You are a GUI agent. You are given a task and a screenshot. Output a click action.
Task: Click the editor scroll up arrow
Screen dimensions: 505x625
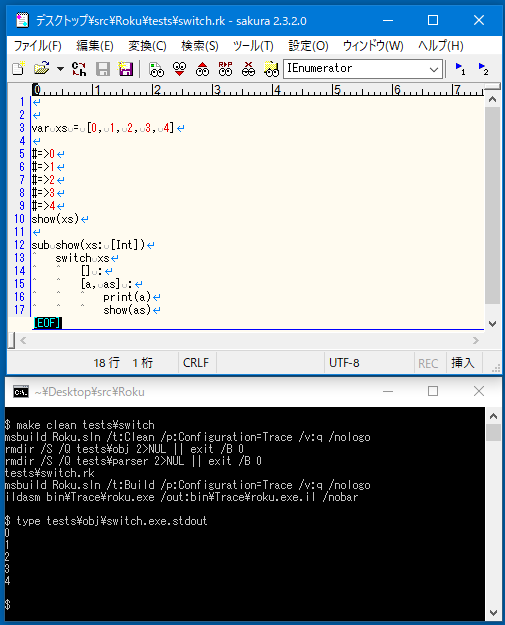[x=492, y=99]
